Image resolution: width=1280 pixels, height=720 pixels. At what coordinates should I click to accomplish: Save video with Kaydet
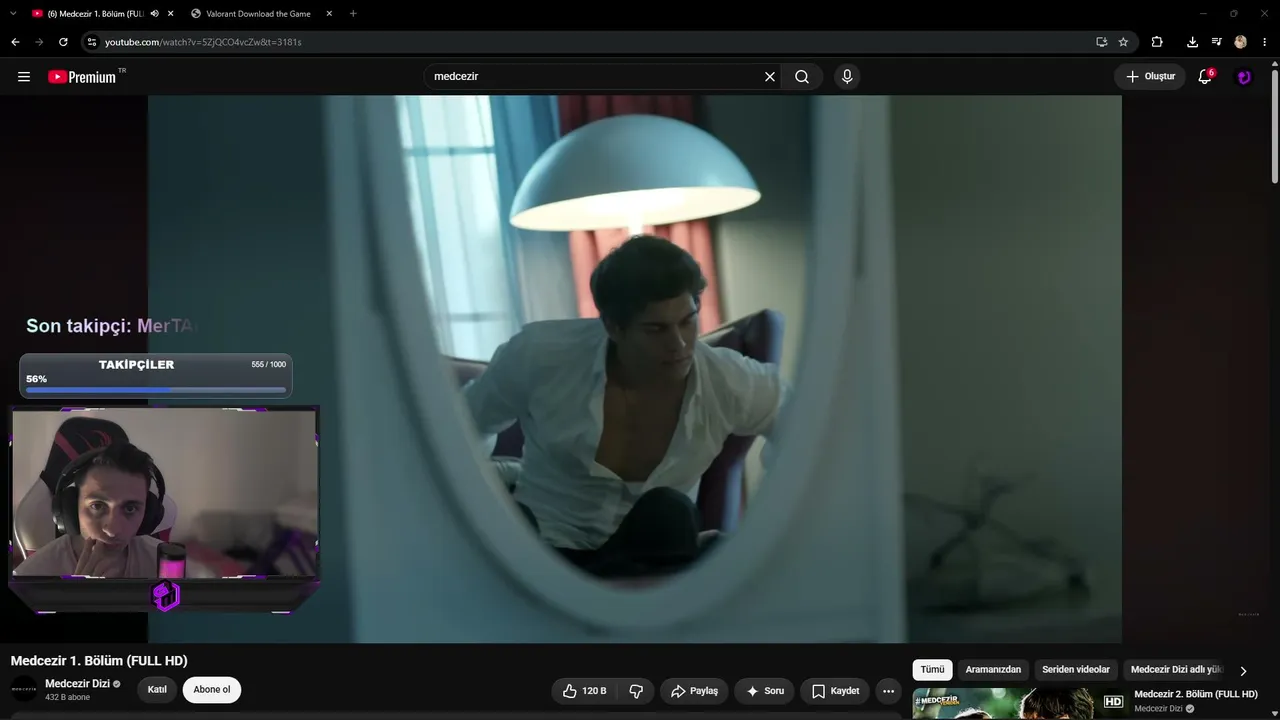[x=835, y=691]
